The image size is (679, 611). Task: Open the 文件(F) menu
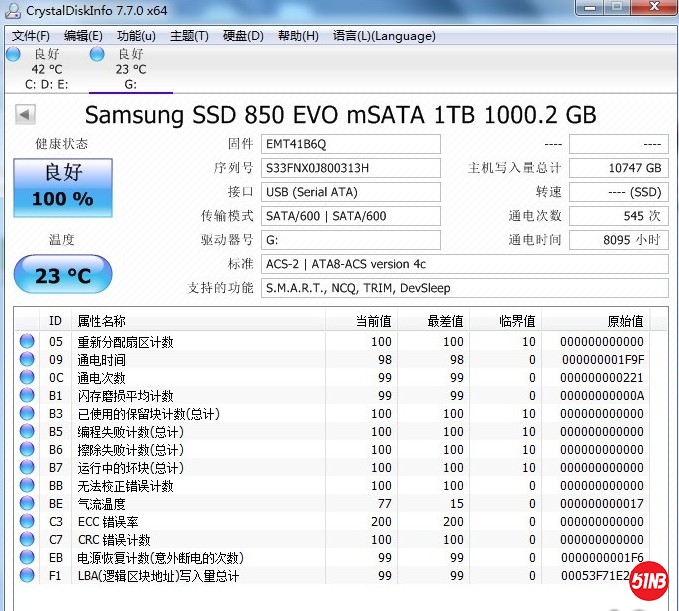(x=30, y=36)
